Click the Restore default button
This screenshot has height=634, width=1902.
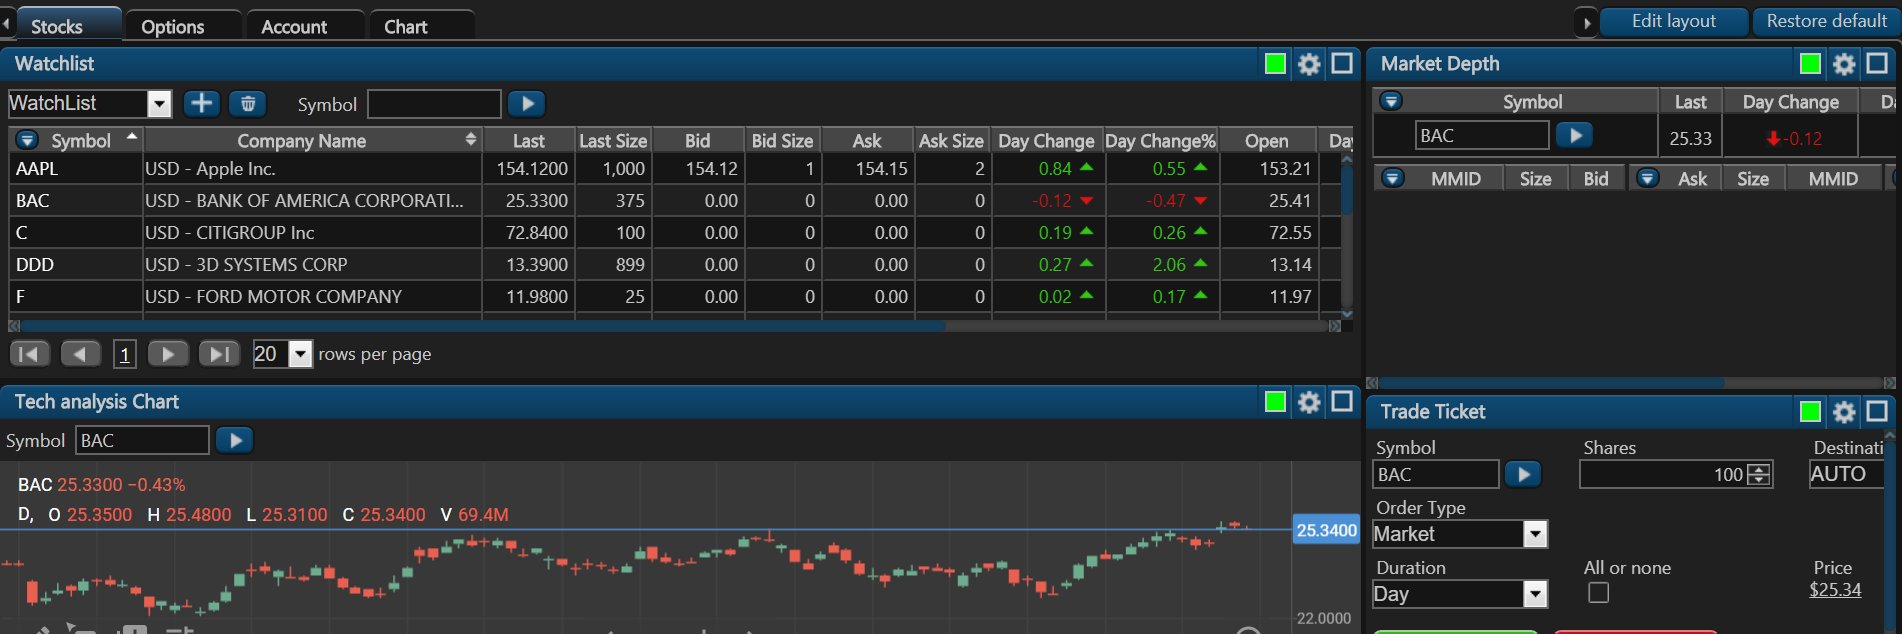click(1826, 21)
